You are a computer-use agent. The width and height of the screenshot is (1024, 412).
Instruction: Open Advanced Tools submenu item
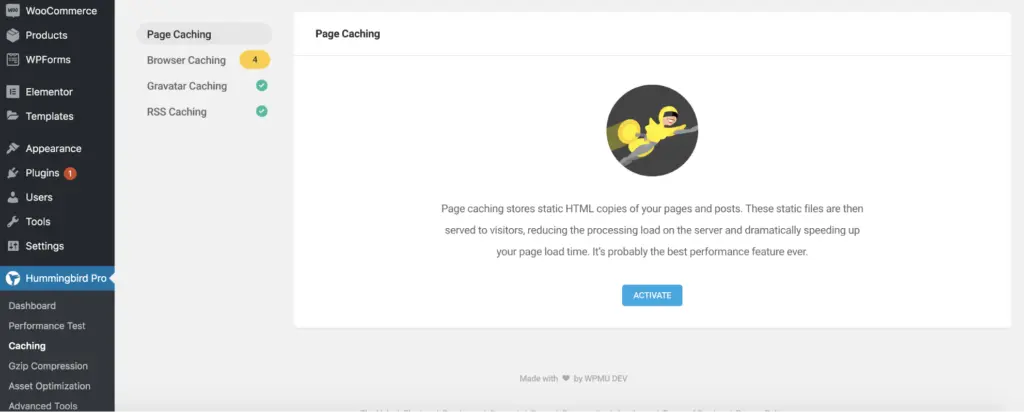click(43, 406)
